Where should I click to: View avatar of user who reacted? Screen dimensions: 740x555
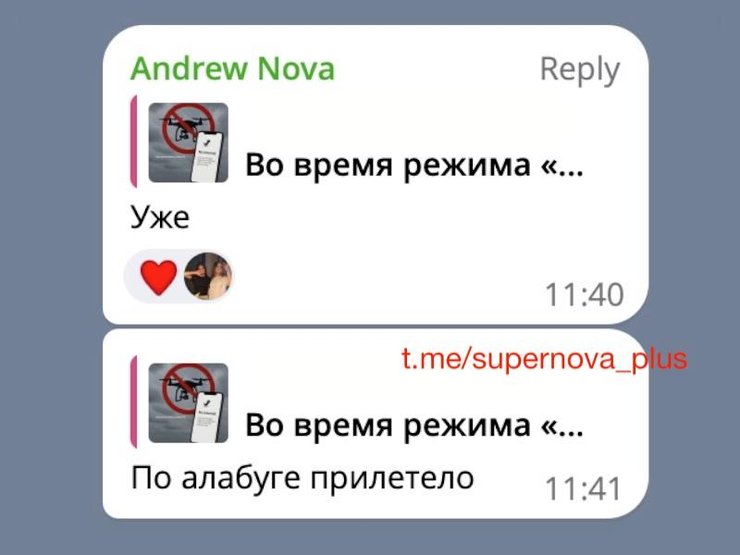click(x=208, y=276)
